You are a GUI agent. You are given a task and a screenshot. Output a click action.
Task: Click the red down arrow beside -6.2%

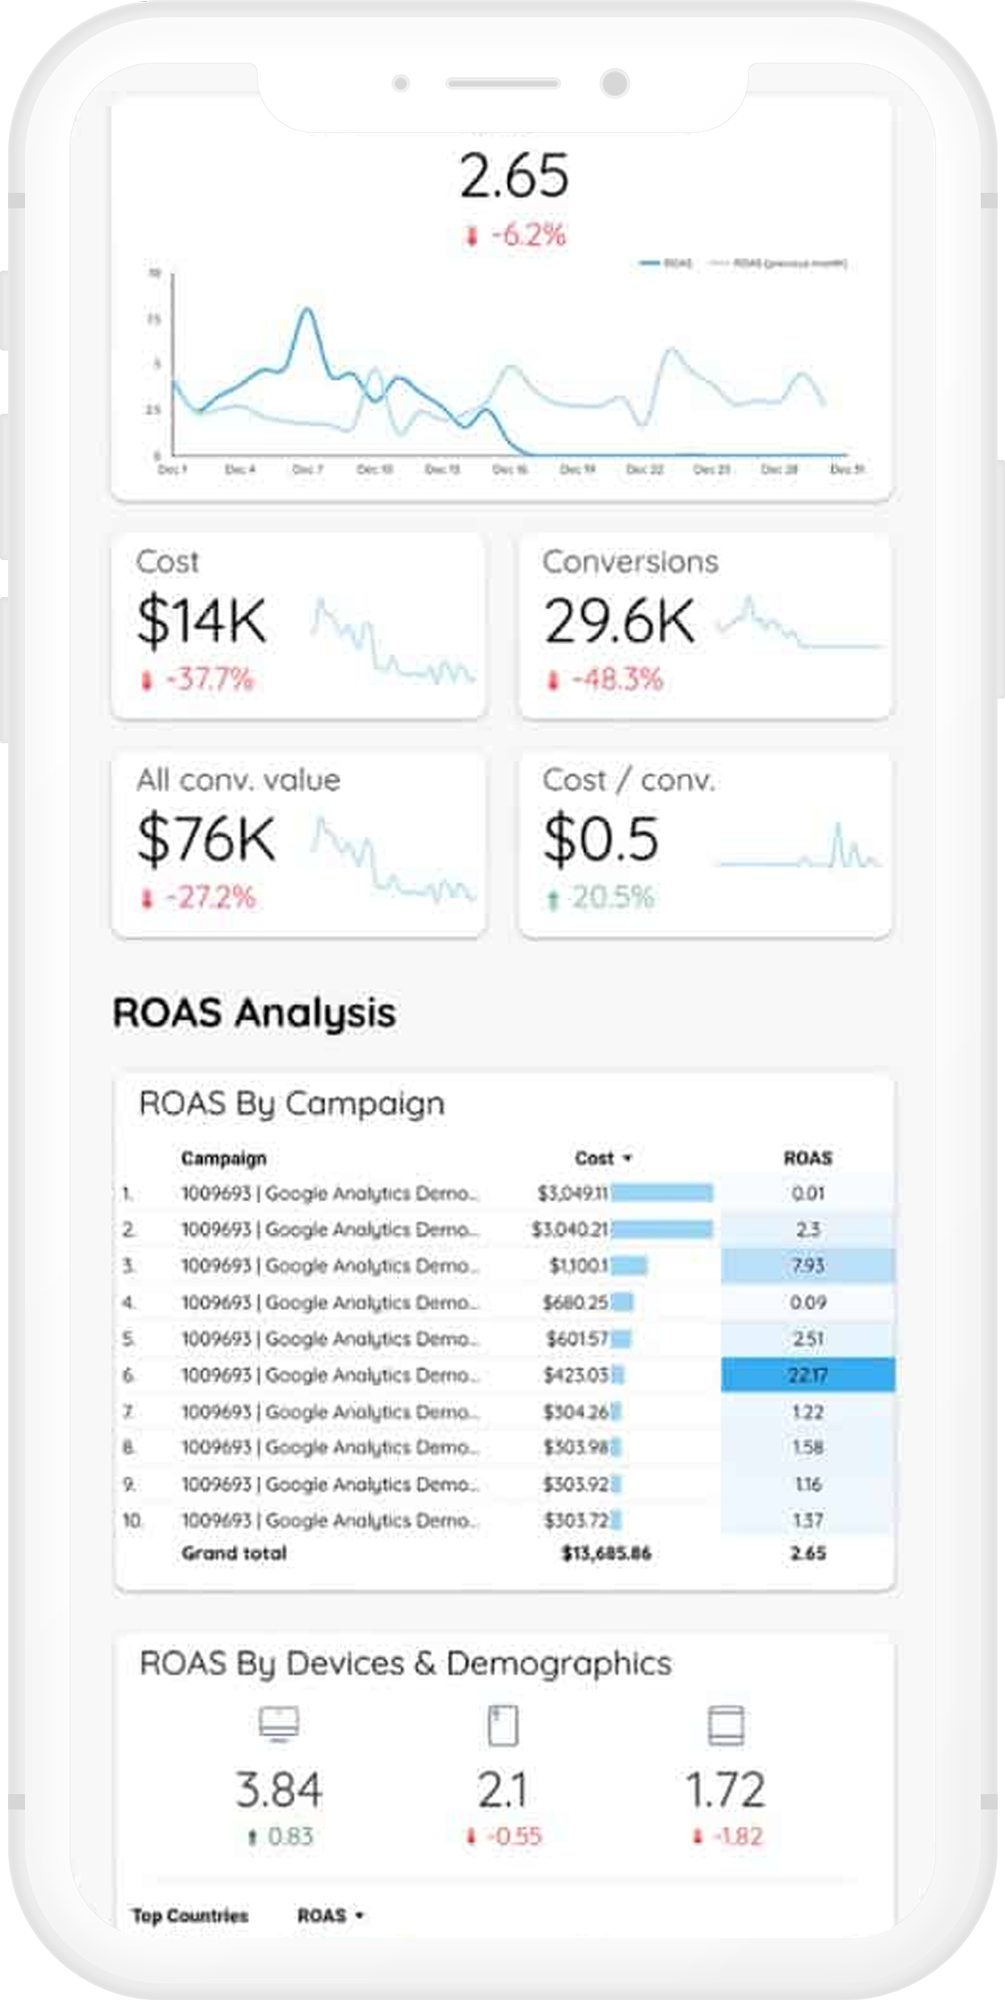click(x=472, y=237)
